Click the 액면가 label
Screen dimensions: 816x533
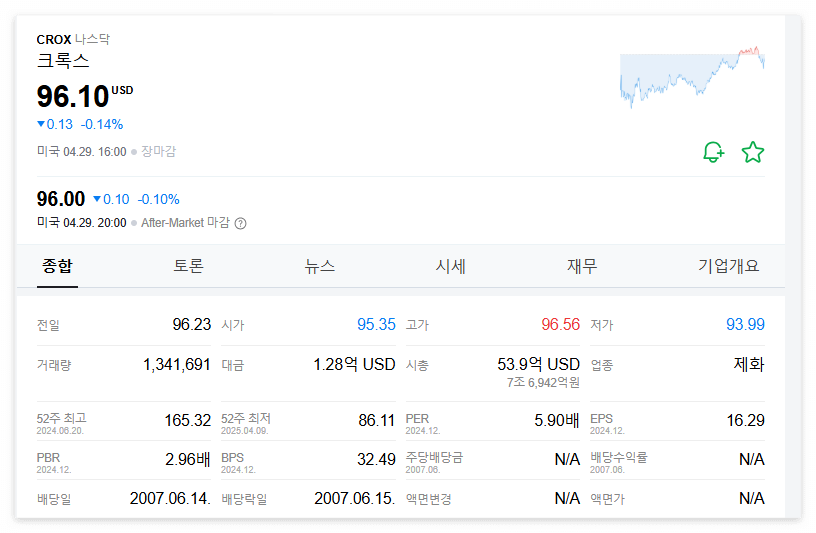tap(607, 499)
